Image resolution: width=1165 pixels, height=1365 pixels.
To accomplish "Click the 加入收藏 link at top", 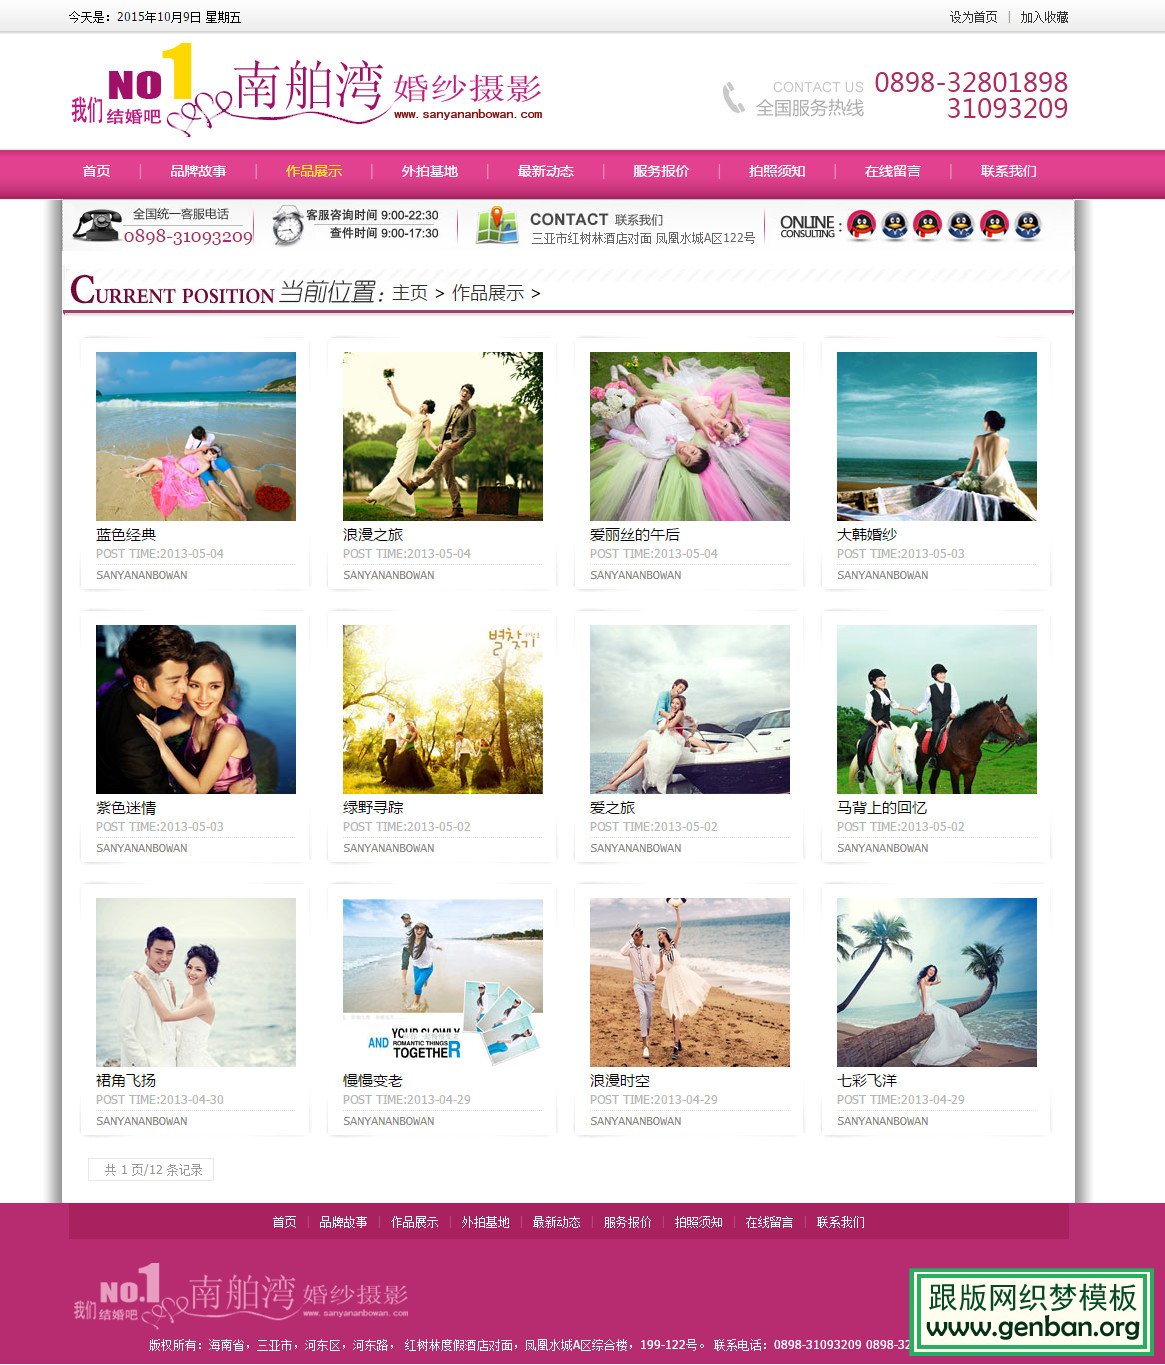I will point(1044,17).
